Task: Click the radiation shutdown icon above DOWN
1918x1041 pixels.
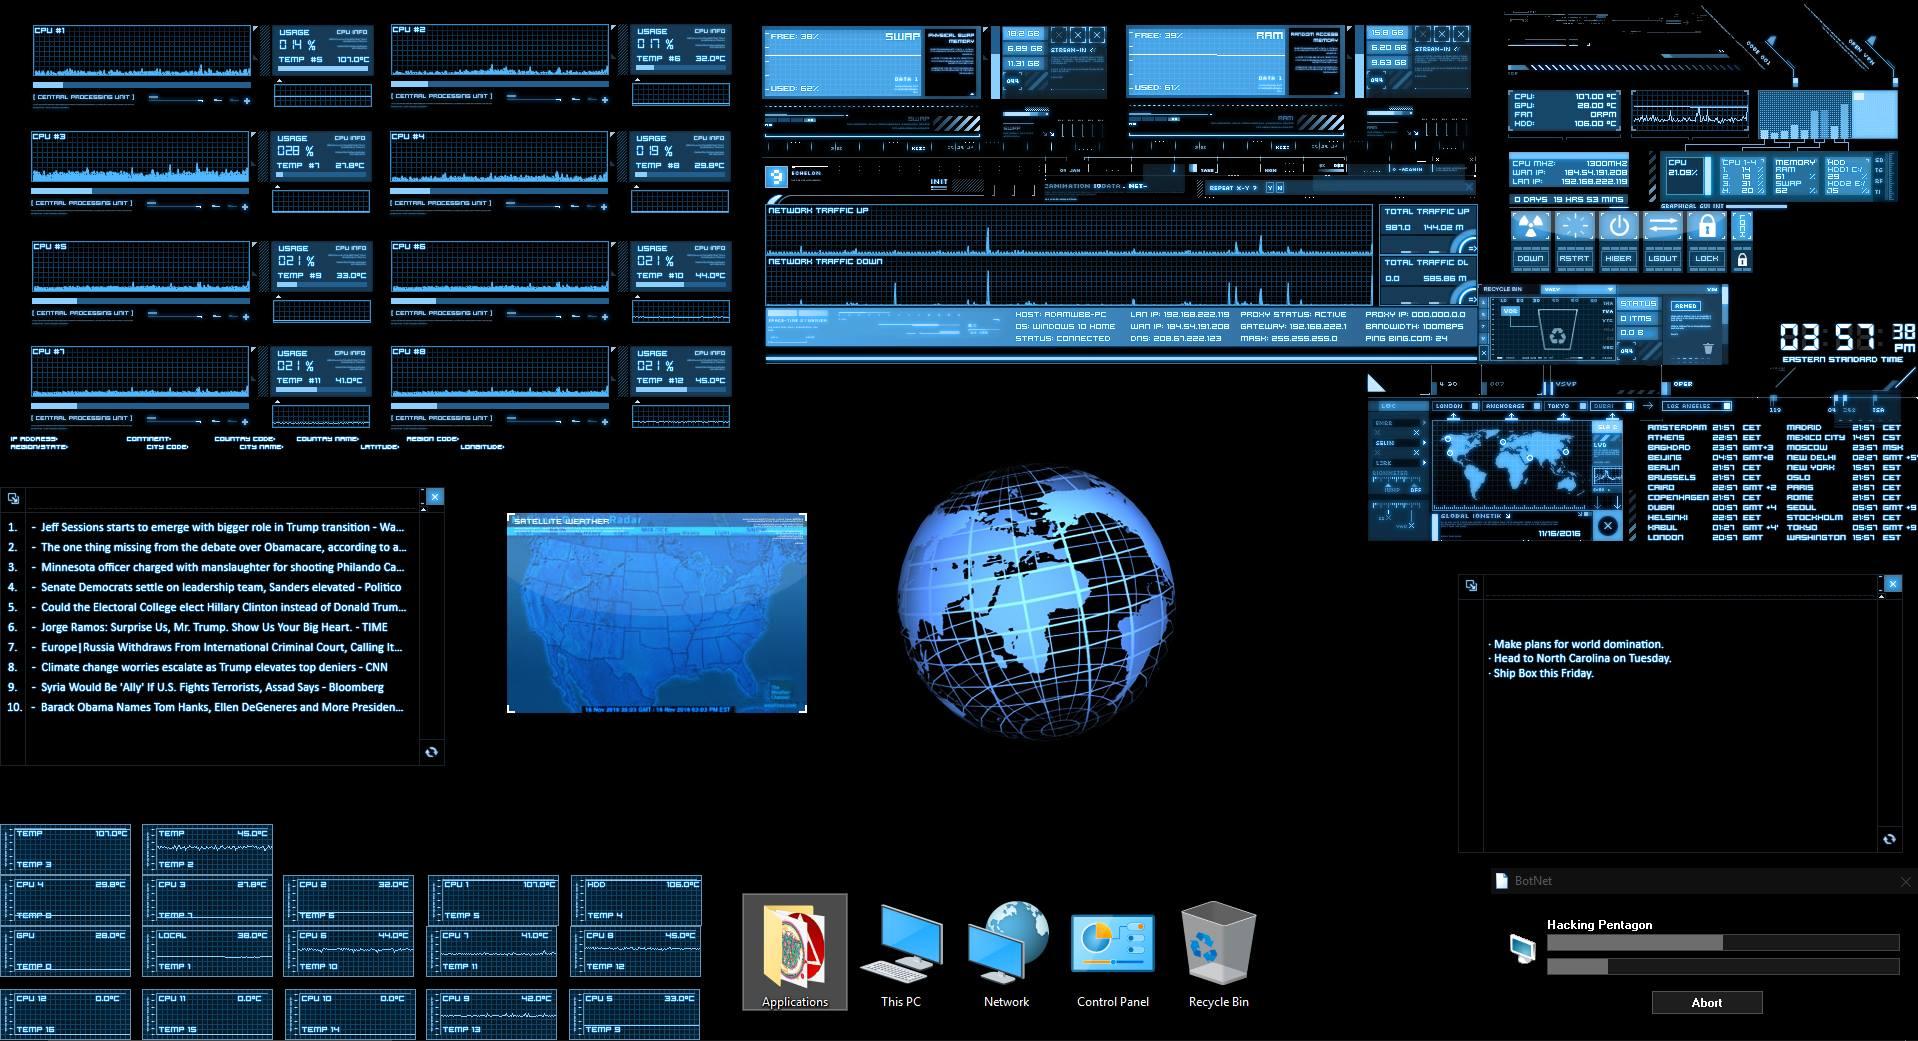Action: 1530,227
